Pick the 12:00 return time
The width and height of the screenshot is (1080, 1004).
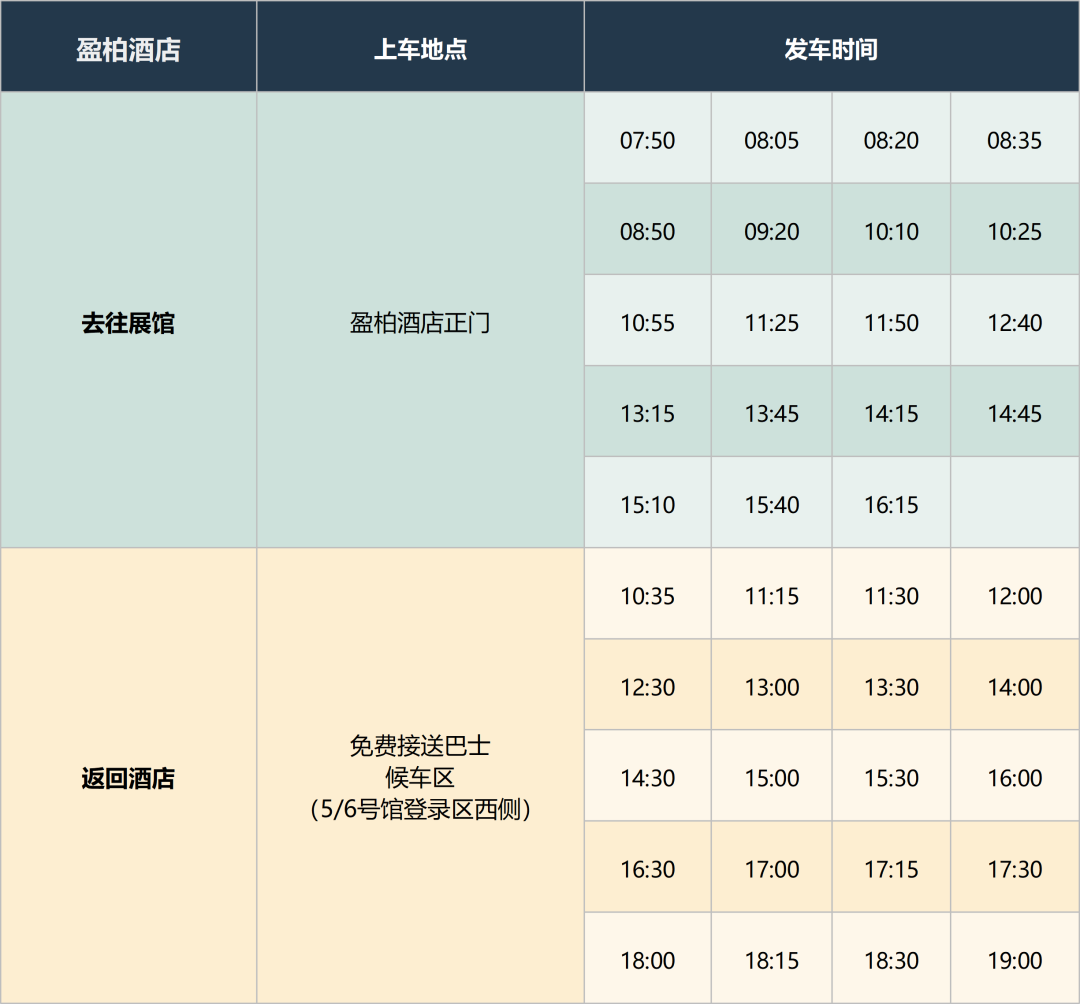[1015, 594]
